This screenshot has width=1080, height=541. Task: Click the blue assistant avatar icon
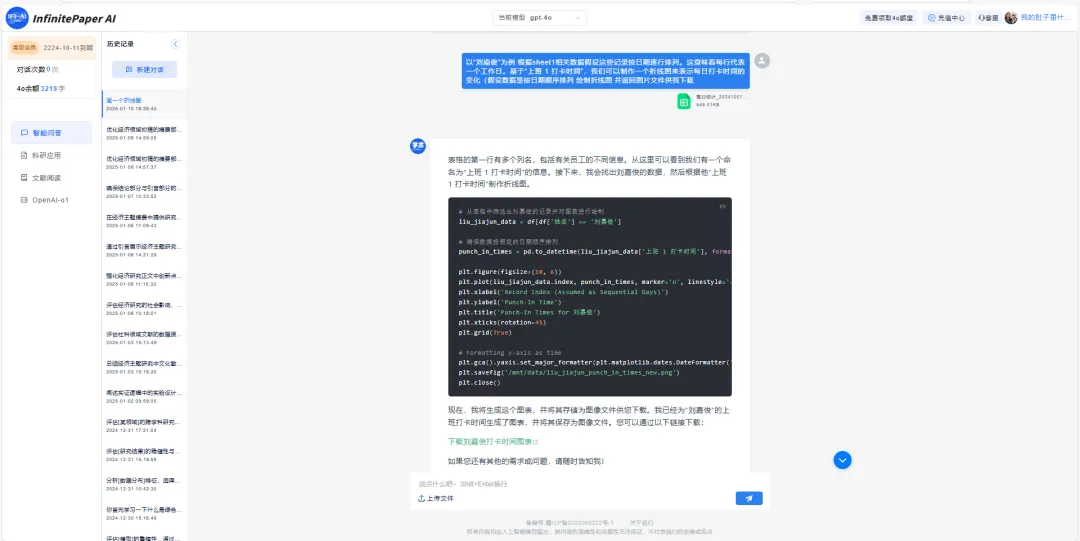coord(418,146)
